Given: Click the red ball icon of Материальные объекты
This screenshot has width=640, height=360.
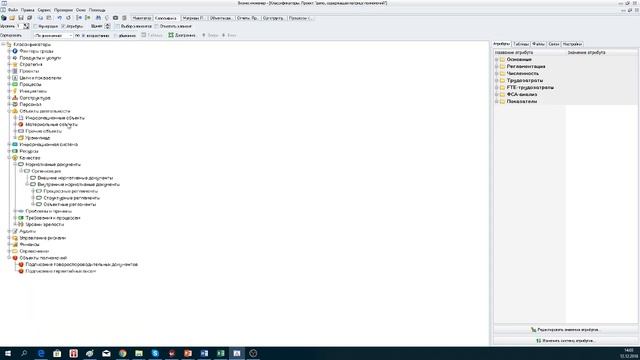Looking at the screenshot, I should click(x=21, y=124).
